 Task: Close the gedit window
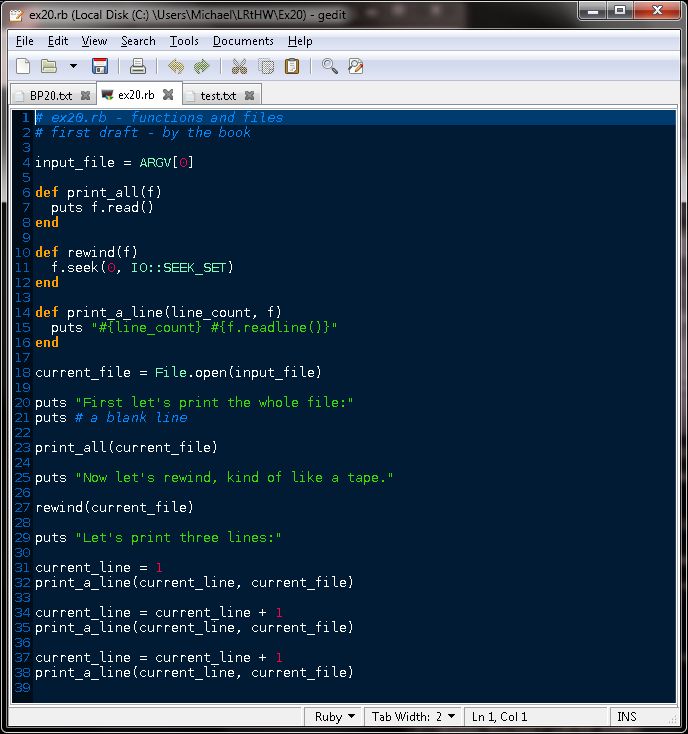(x=657, y=10)
